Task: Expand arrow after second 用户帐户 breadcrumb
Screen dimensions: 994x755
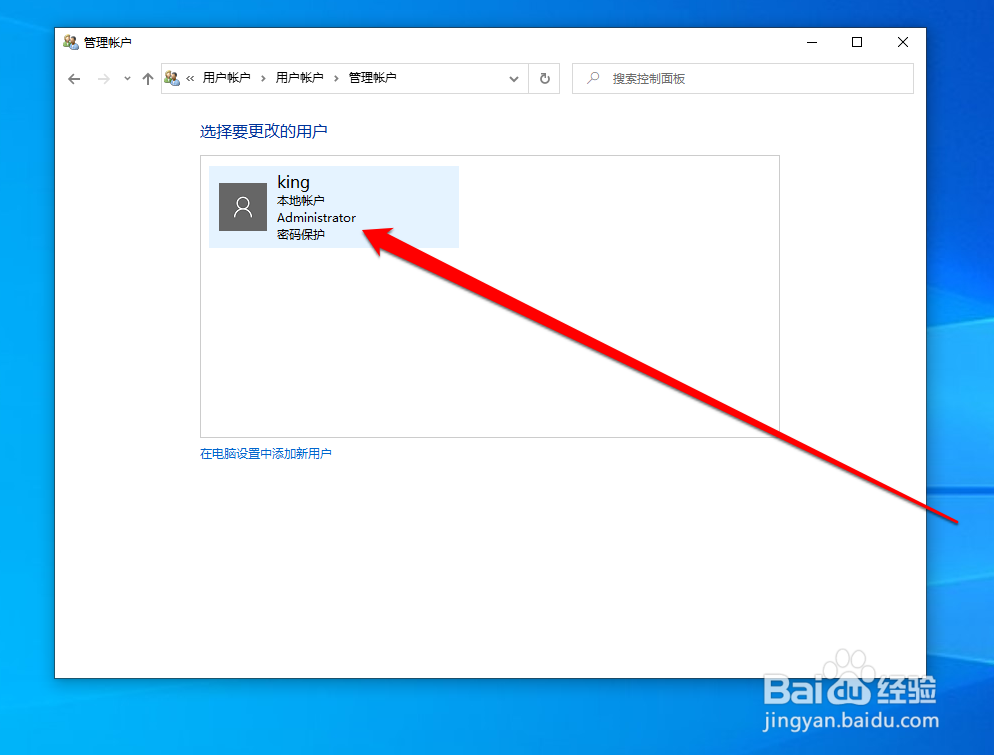Action: [336, 79]
